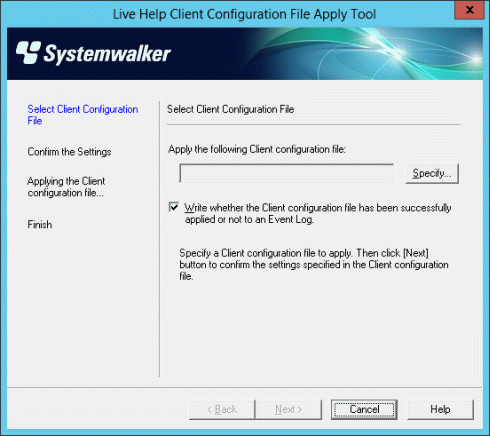Click 'Apply the following Client configuration file:' label
The height and width of the screenshot is (436, 490).
click(257, 149)
